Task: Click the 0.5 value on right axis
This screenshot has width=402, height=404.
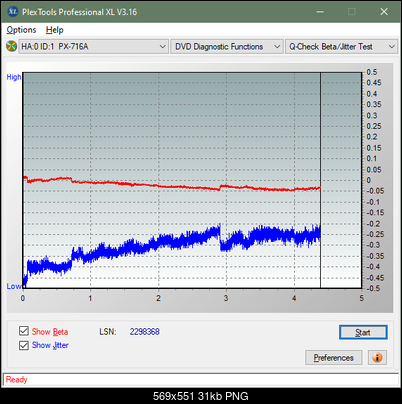Action: click(372, 72)
